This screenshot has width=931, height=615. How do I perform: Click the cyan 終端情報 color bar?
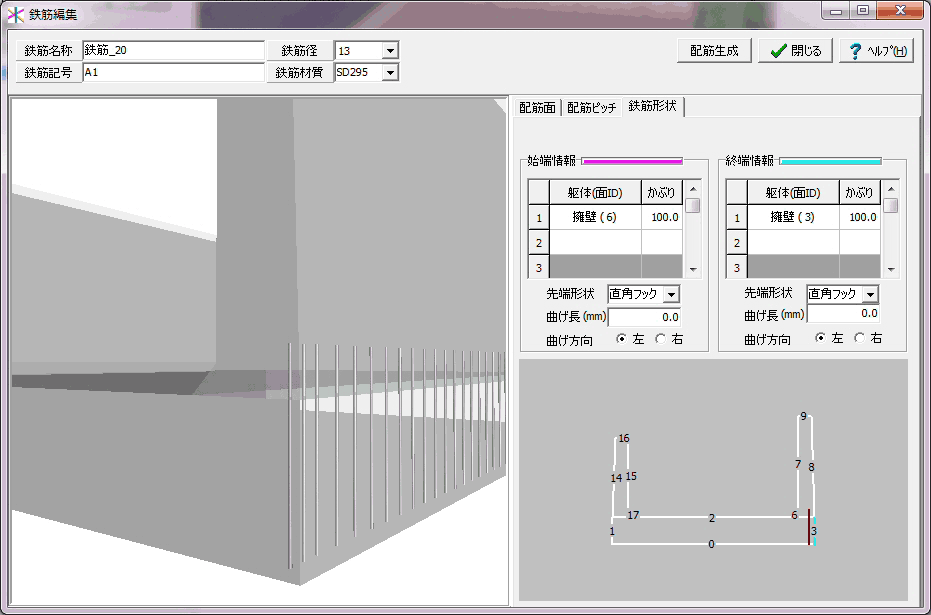tap(830, 161)
